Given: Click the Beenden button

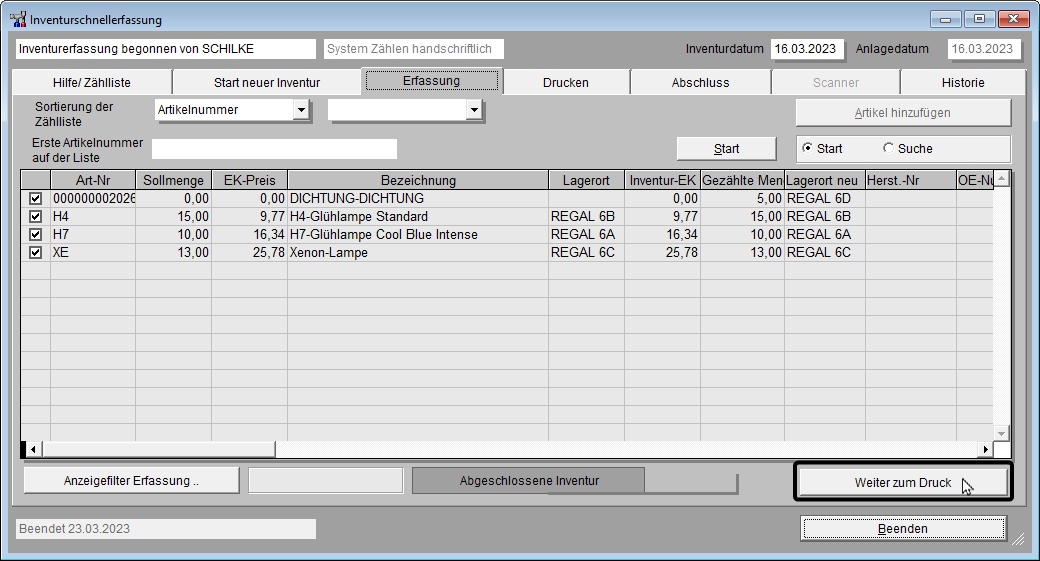Looking at the screenshot, I should 903,529.
